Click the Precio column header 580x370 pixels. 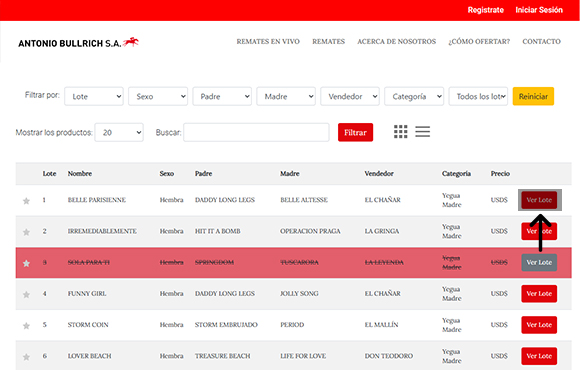[500, 174]
